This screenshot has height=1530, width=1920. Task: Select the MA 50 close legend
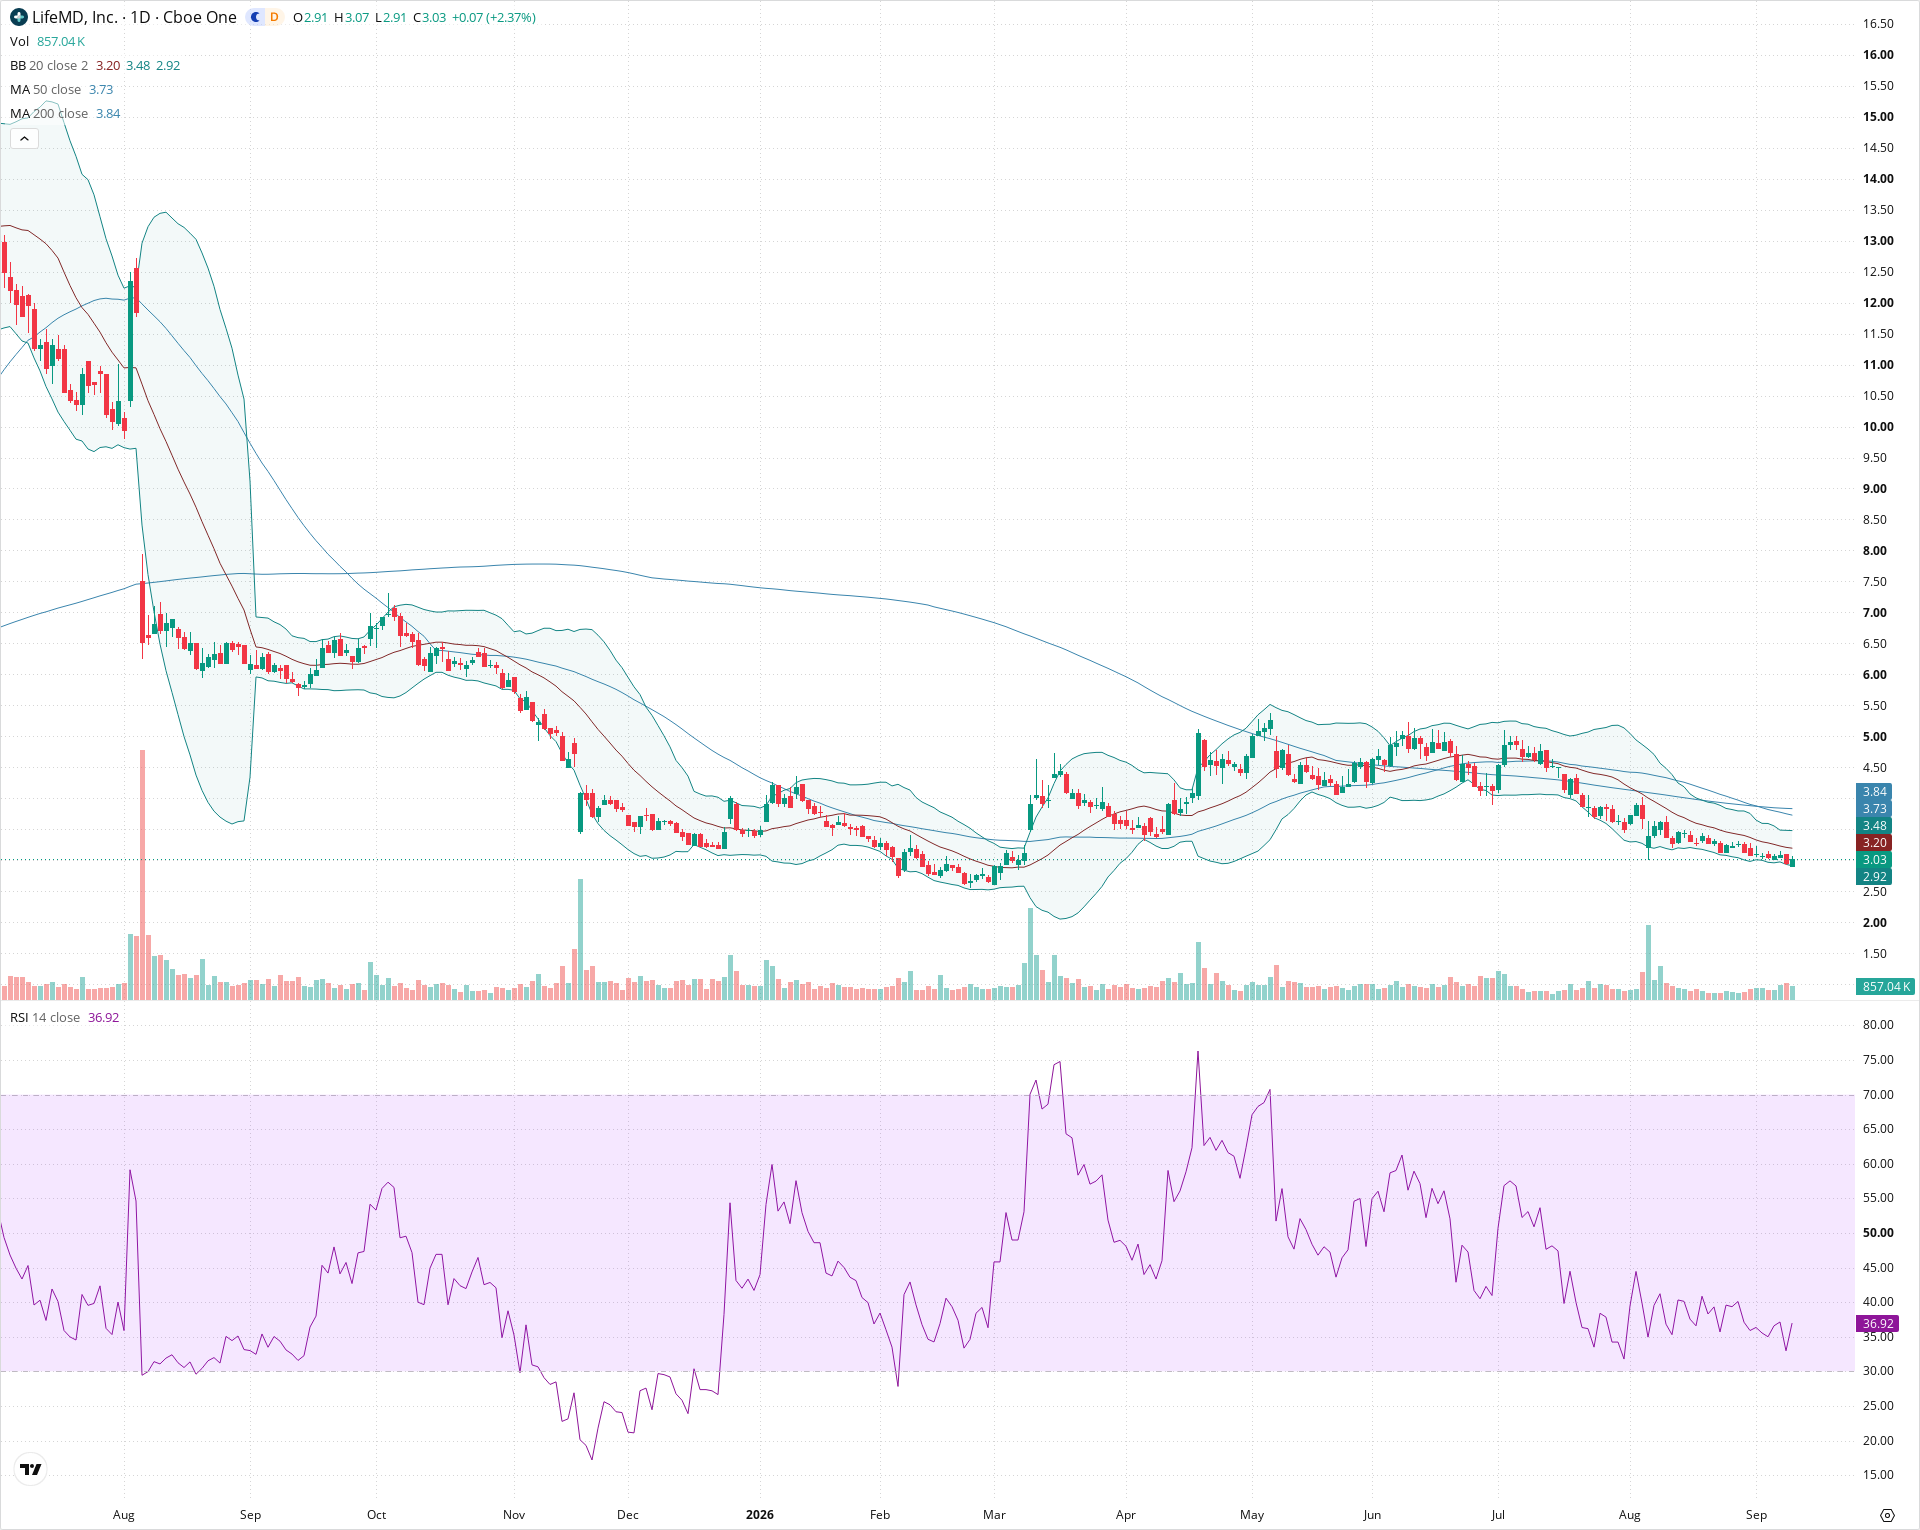pyautogui.click(x=45, y=89)
